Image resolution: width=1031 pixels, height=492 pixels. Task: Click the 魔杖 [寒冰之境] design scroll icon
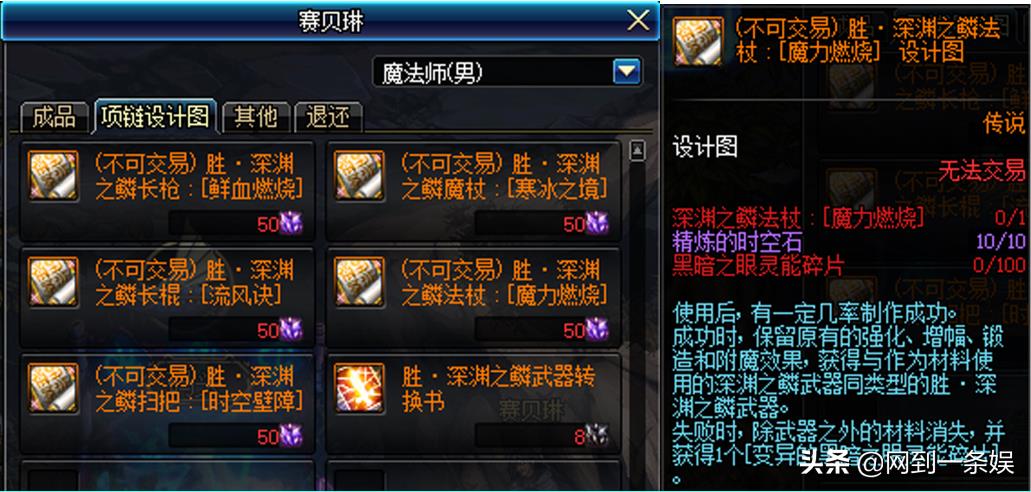(359, 175)
